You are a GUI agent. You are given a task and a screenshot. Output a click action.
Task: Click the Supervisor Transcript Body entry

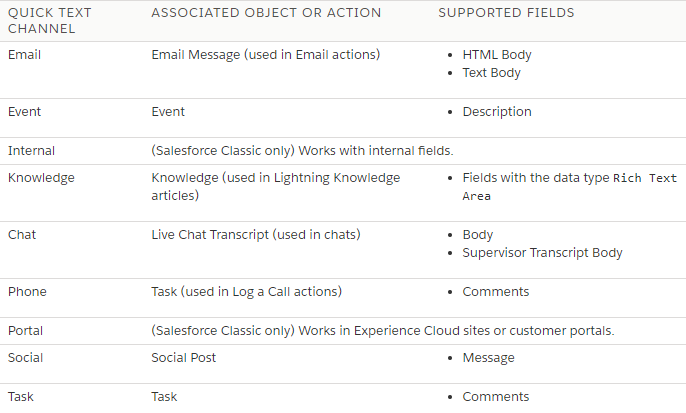pos(542,252)
